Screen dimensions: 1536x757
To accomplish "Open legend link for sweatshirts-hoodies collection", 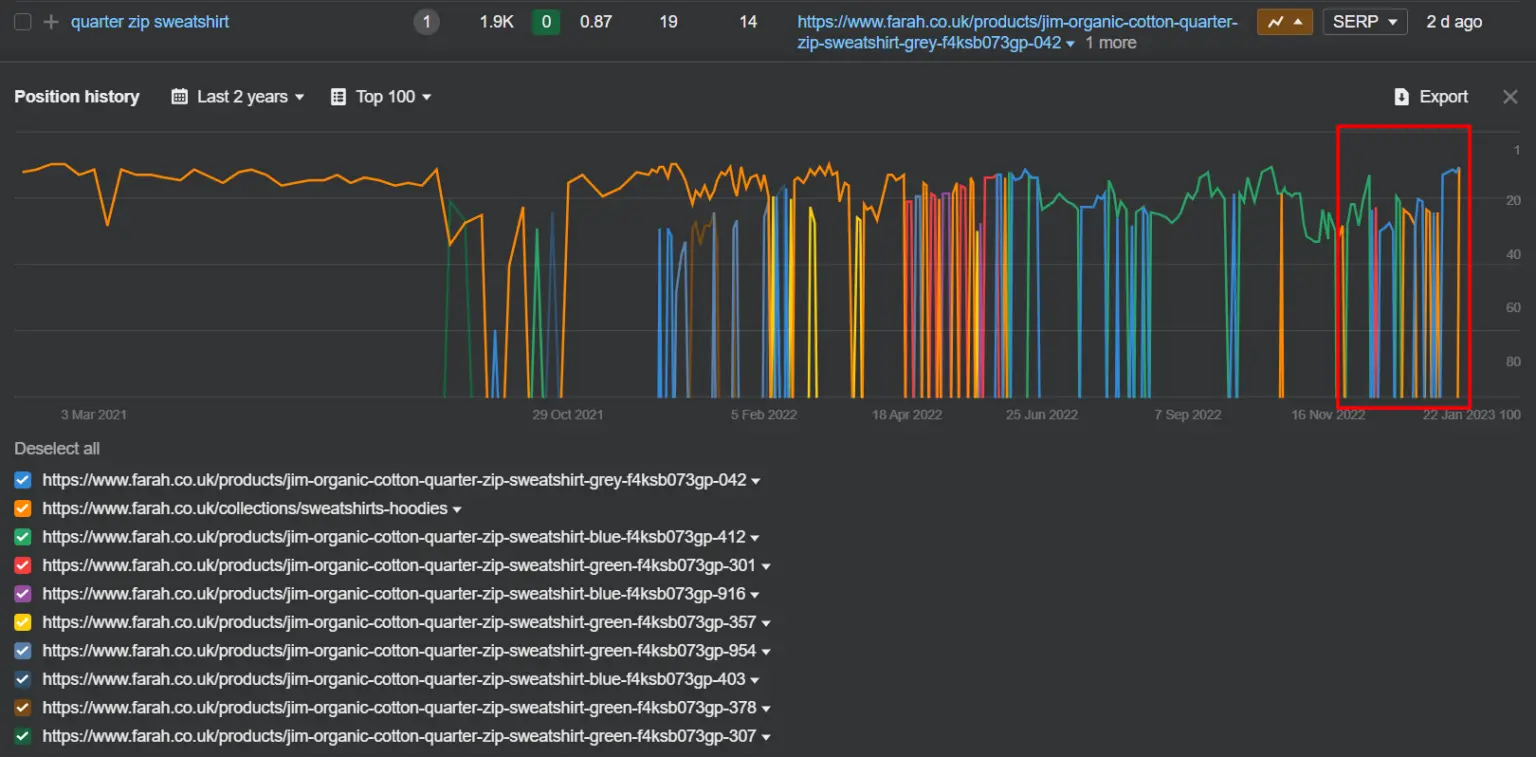I will click(245, 508).
